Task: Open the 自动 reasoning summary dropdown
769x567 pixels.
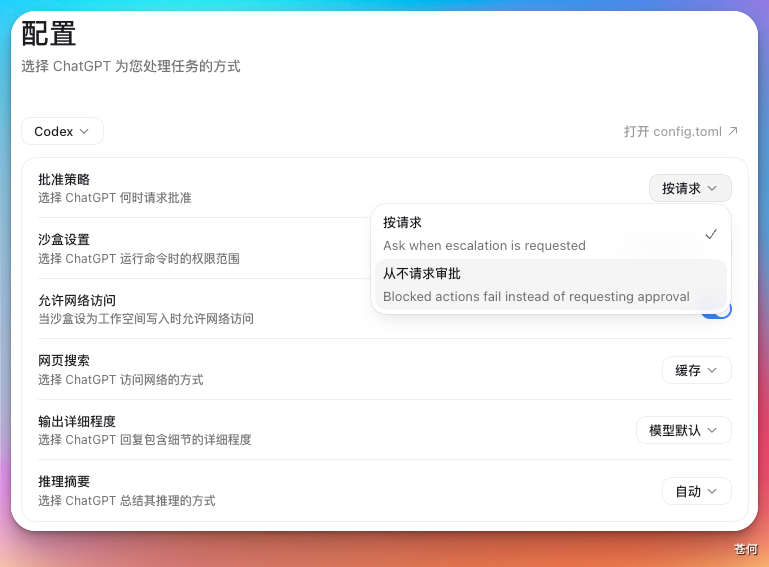Action: coord(696,491)
